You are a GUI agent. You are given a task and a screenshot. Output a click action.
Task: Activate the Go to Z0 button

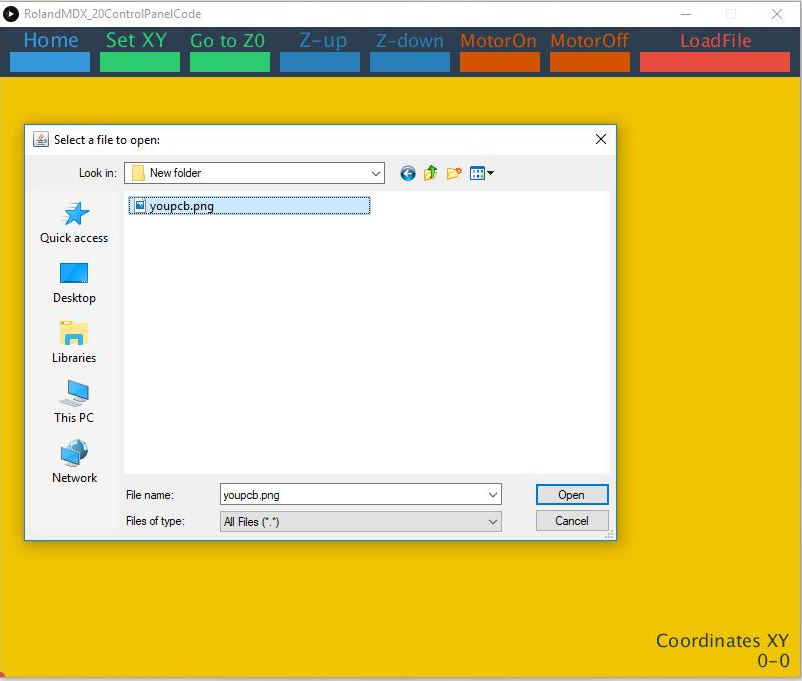pyautogui.click(x=230, y=61)
